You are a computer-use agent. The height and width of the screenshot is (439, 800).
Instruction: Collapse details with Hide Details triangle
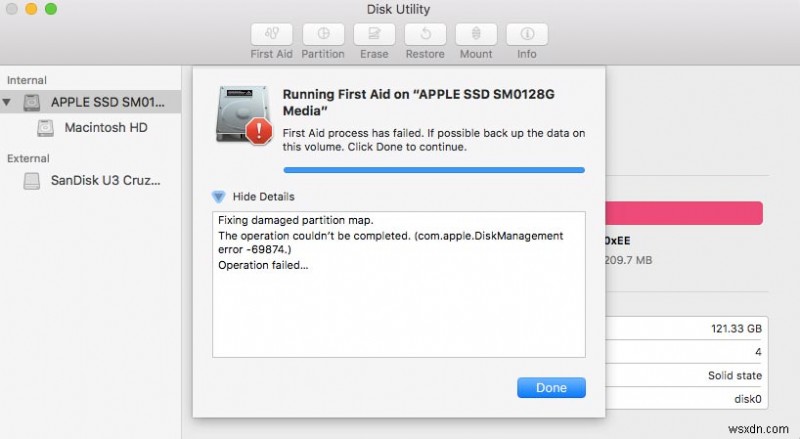[x=219, y=196]
